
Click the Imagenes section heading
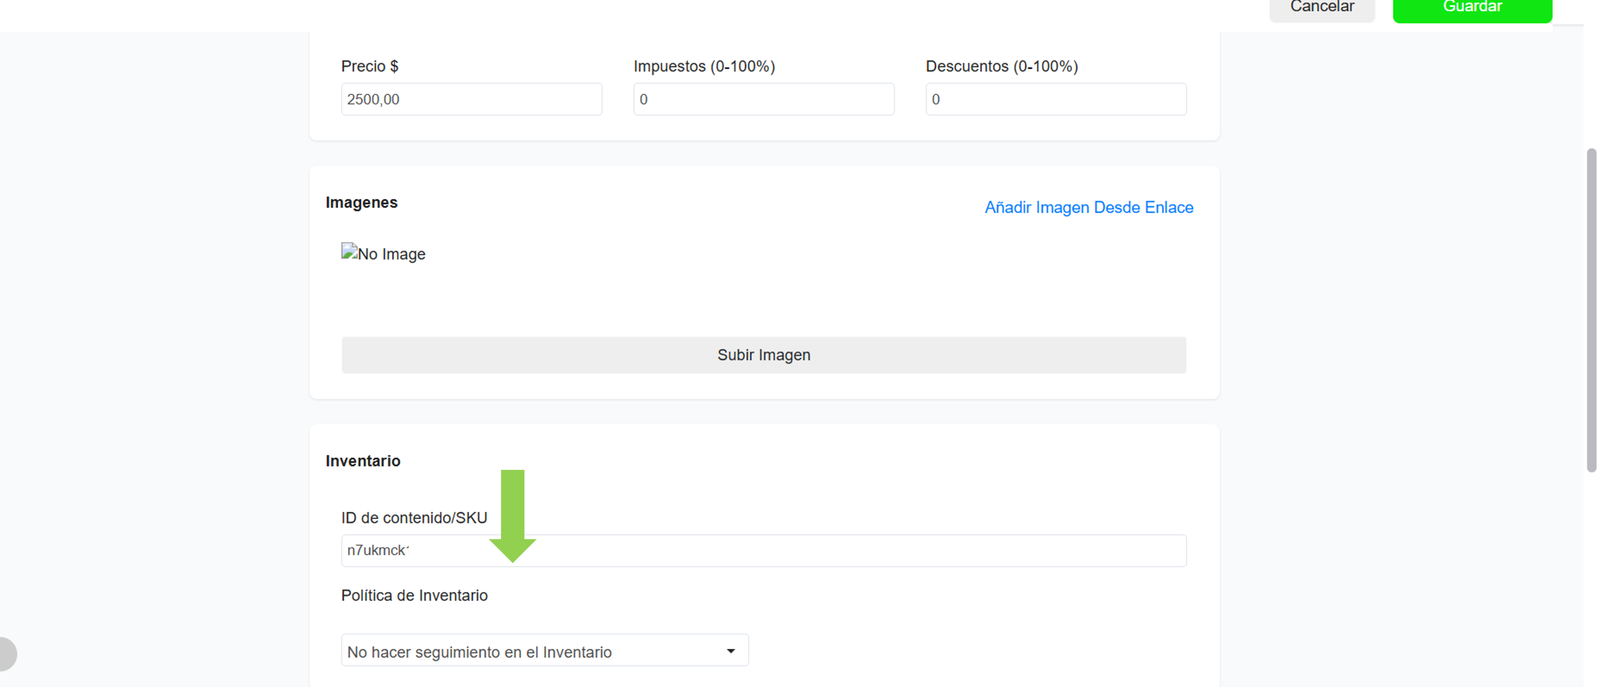(361, 202)
